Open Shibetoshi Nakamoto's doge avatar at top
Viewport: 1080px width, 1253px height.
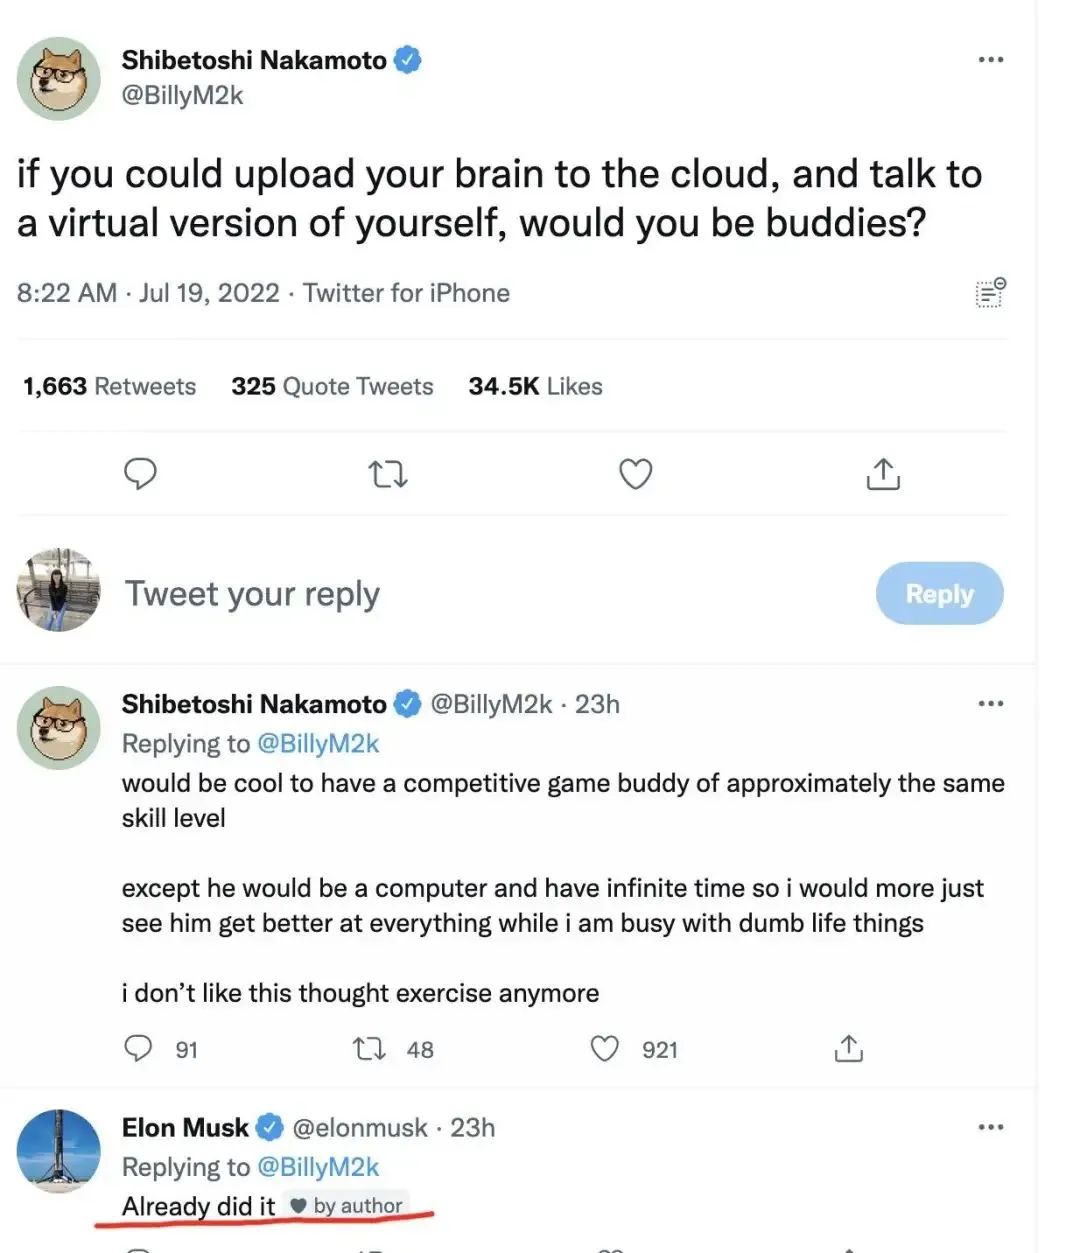click(x=59, y=79)
